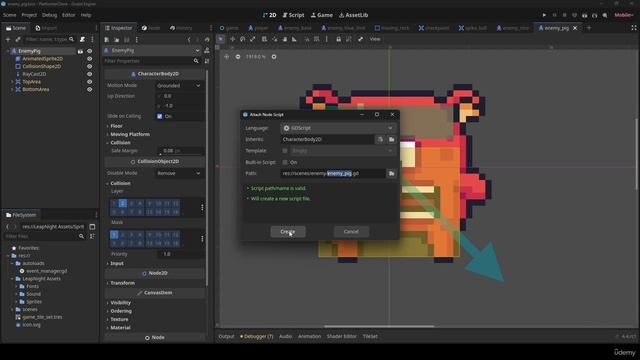The width and height of the screenshot is (640, 360).
Task: Click the lock selected node icon
Action: (338, 39)
